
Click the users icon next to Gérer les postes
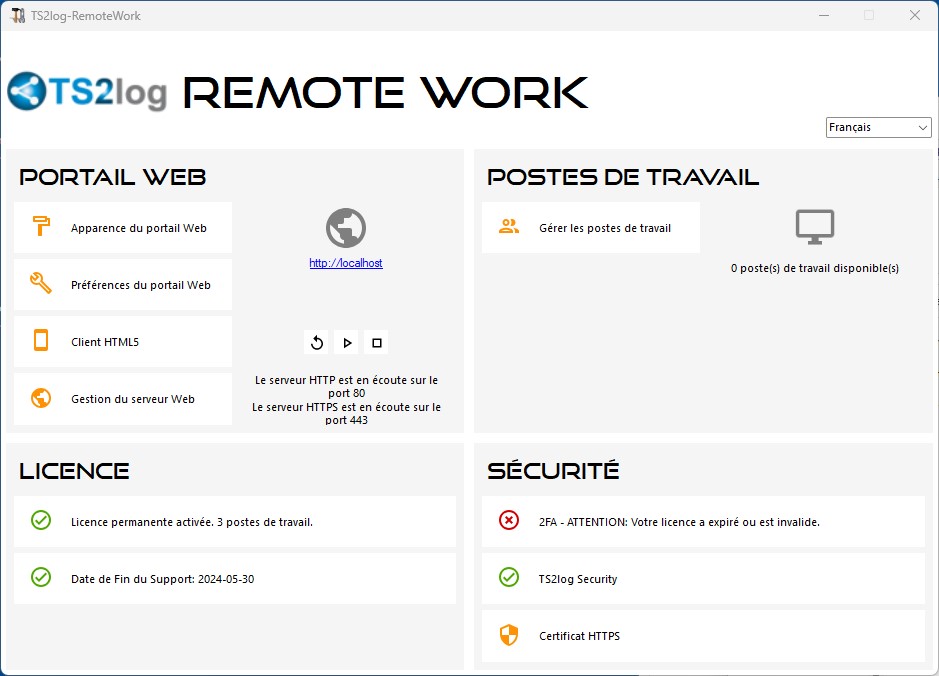(509, 226)
